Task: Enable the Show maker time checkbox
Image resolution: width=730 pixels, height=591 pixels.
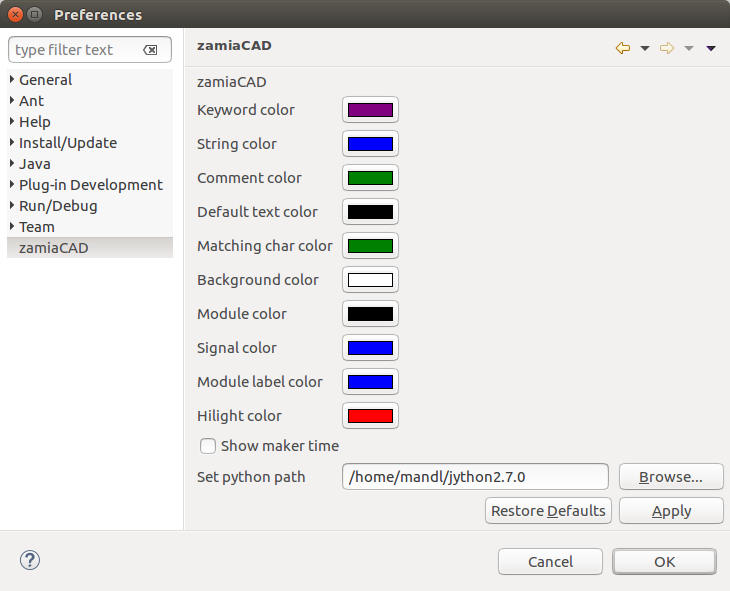Action: point(208,446)
